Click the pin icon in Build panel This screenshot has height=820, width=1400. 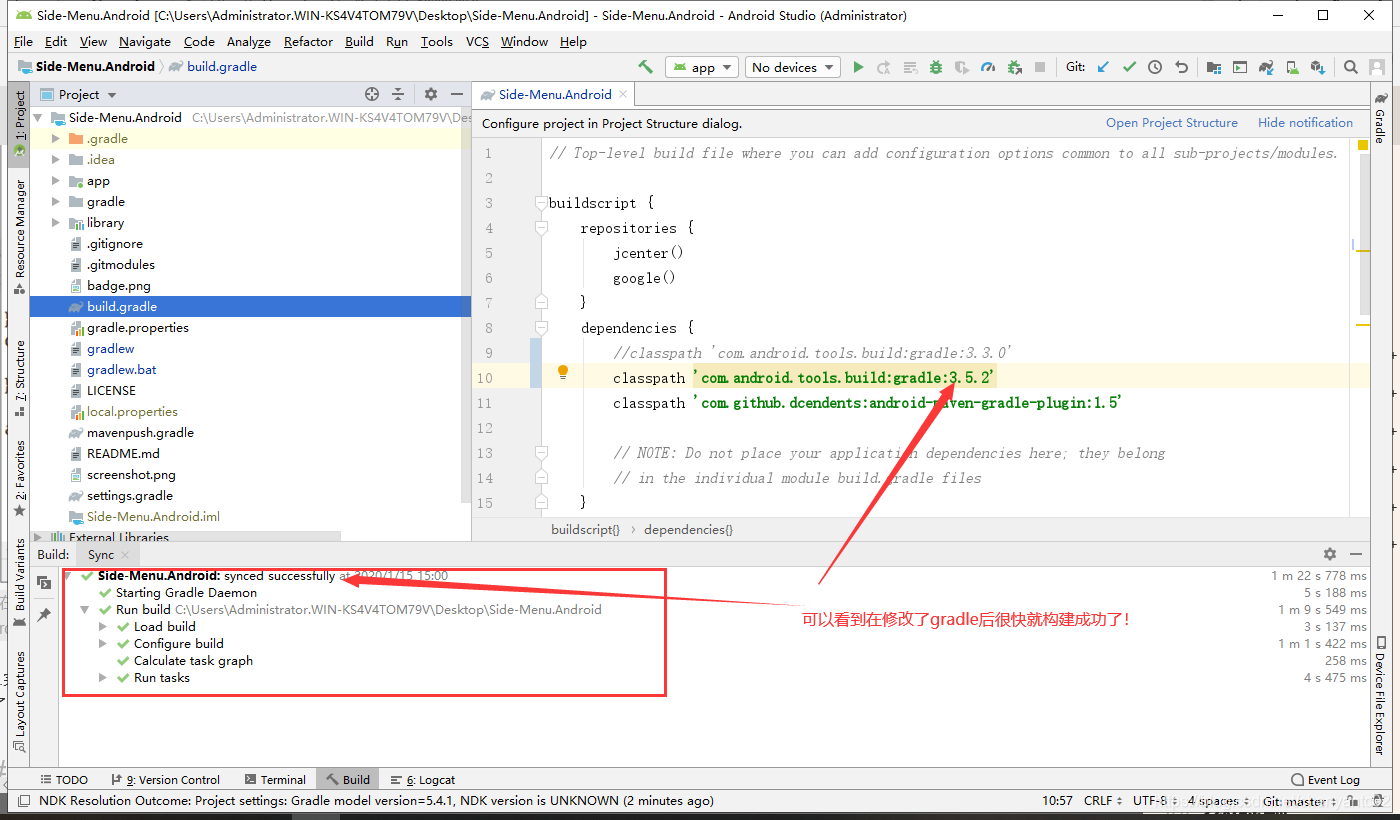pyautogui.click(x=44, y=615)
